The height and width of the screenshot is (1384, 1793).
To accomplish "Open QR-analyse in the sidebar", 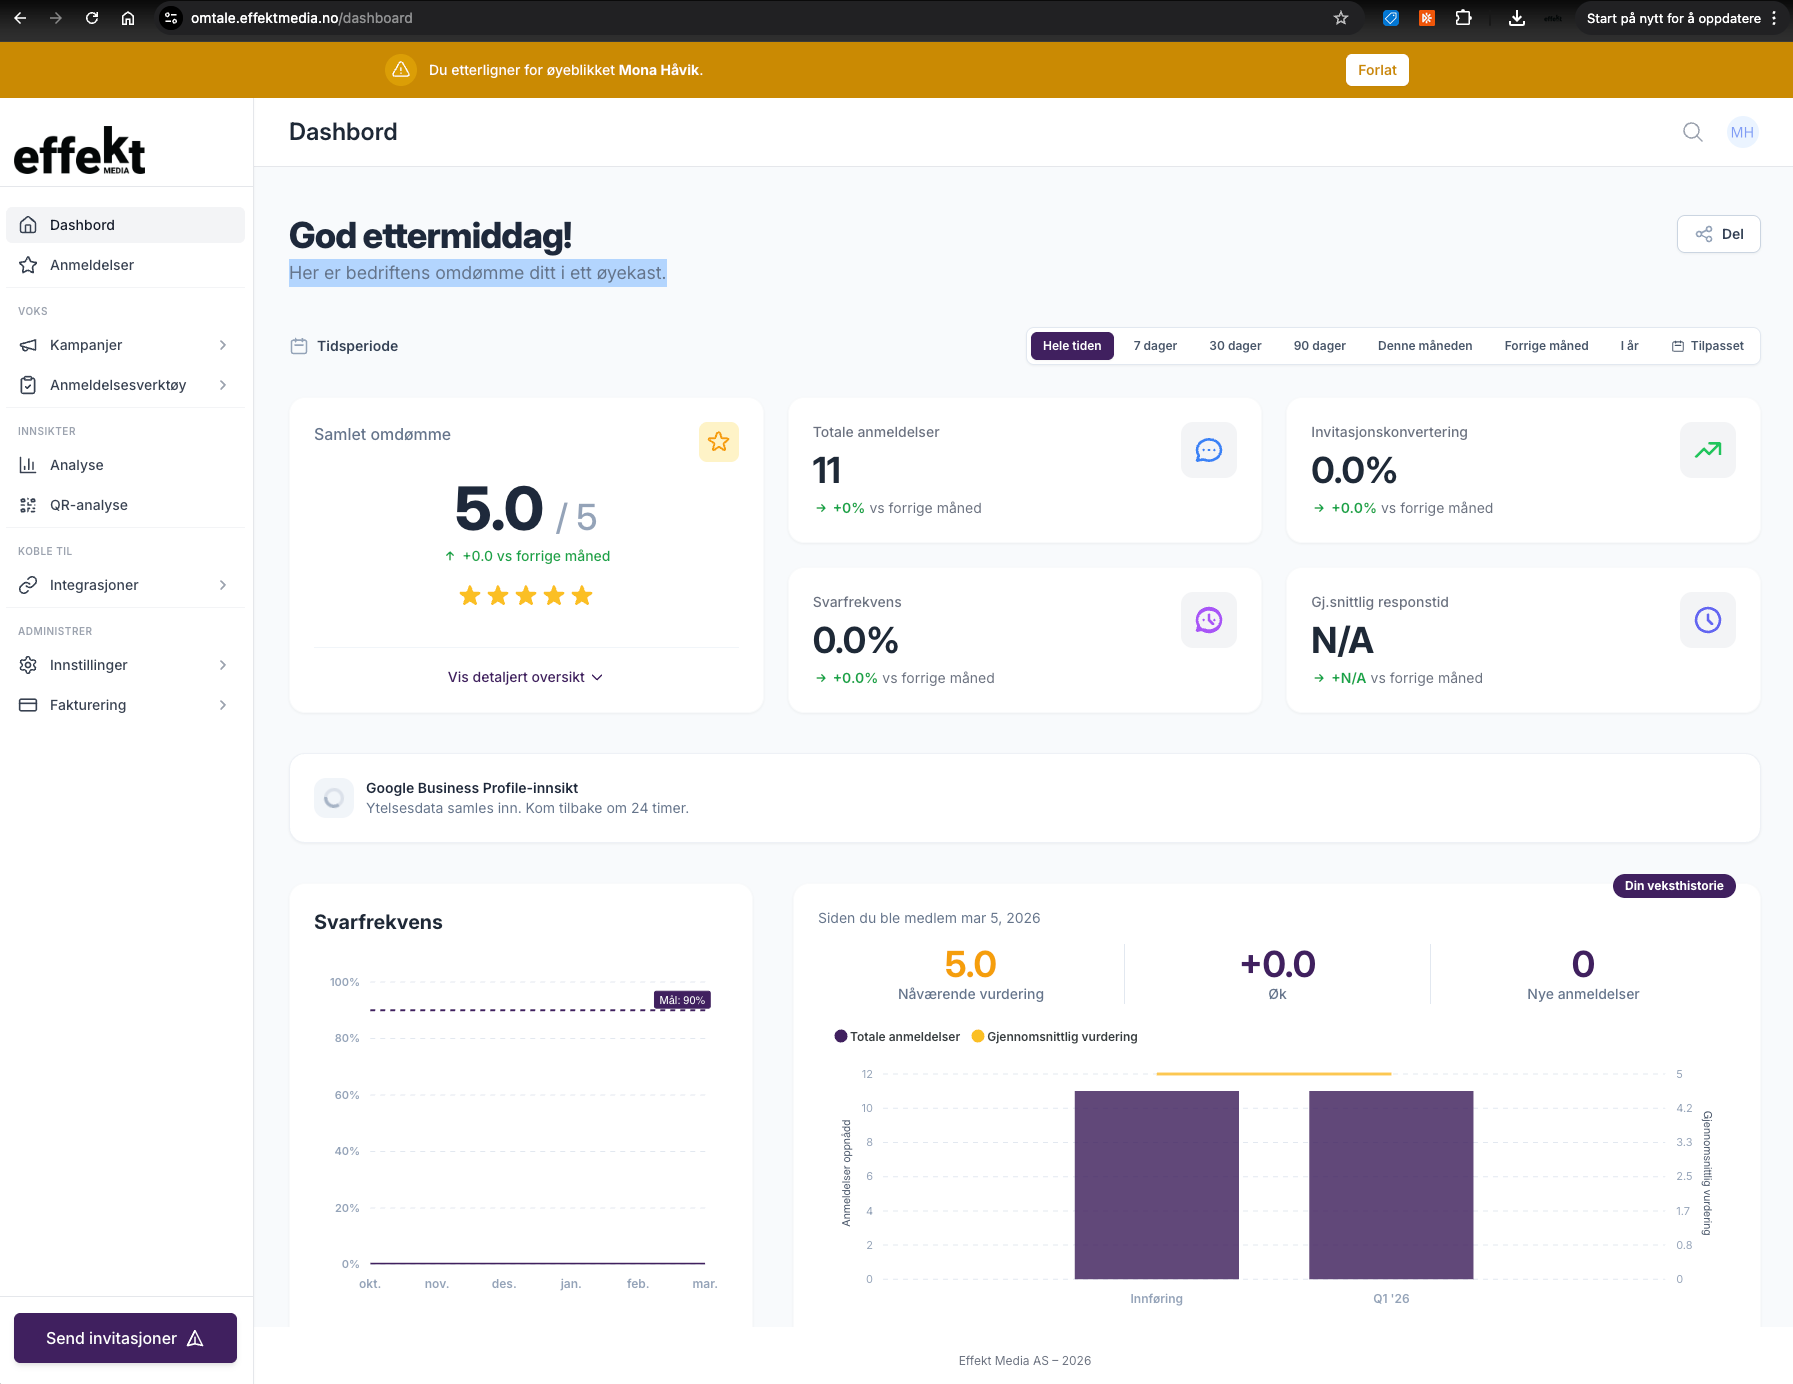I will (125, 505).
